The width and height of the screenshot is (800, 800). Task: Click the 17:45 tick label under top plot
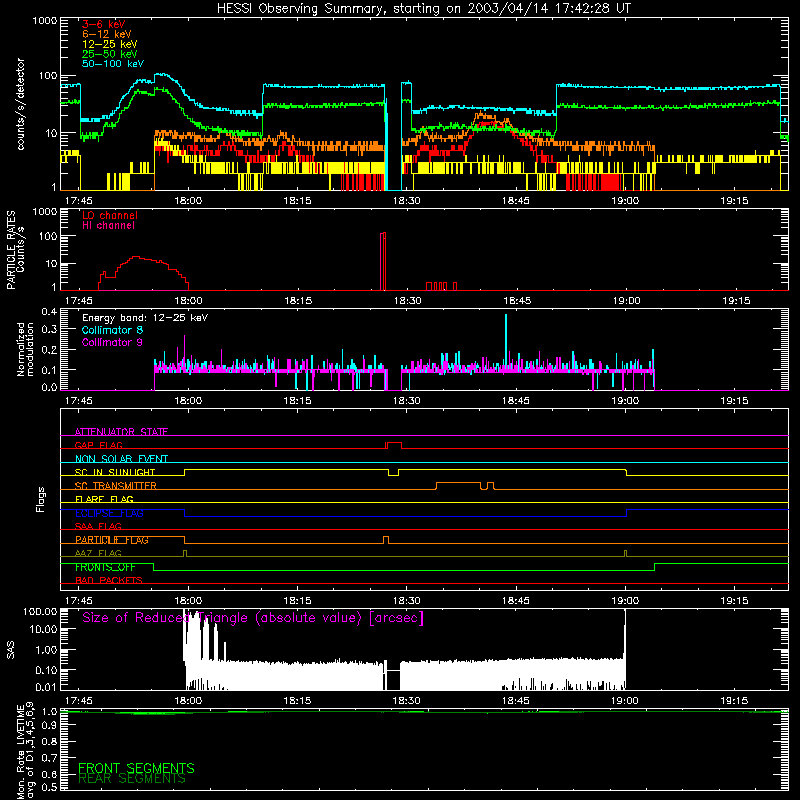[79, 201]
